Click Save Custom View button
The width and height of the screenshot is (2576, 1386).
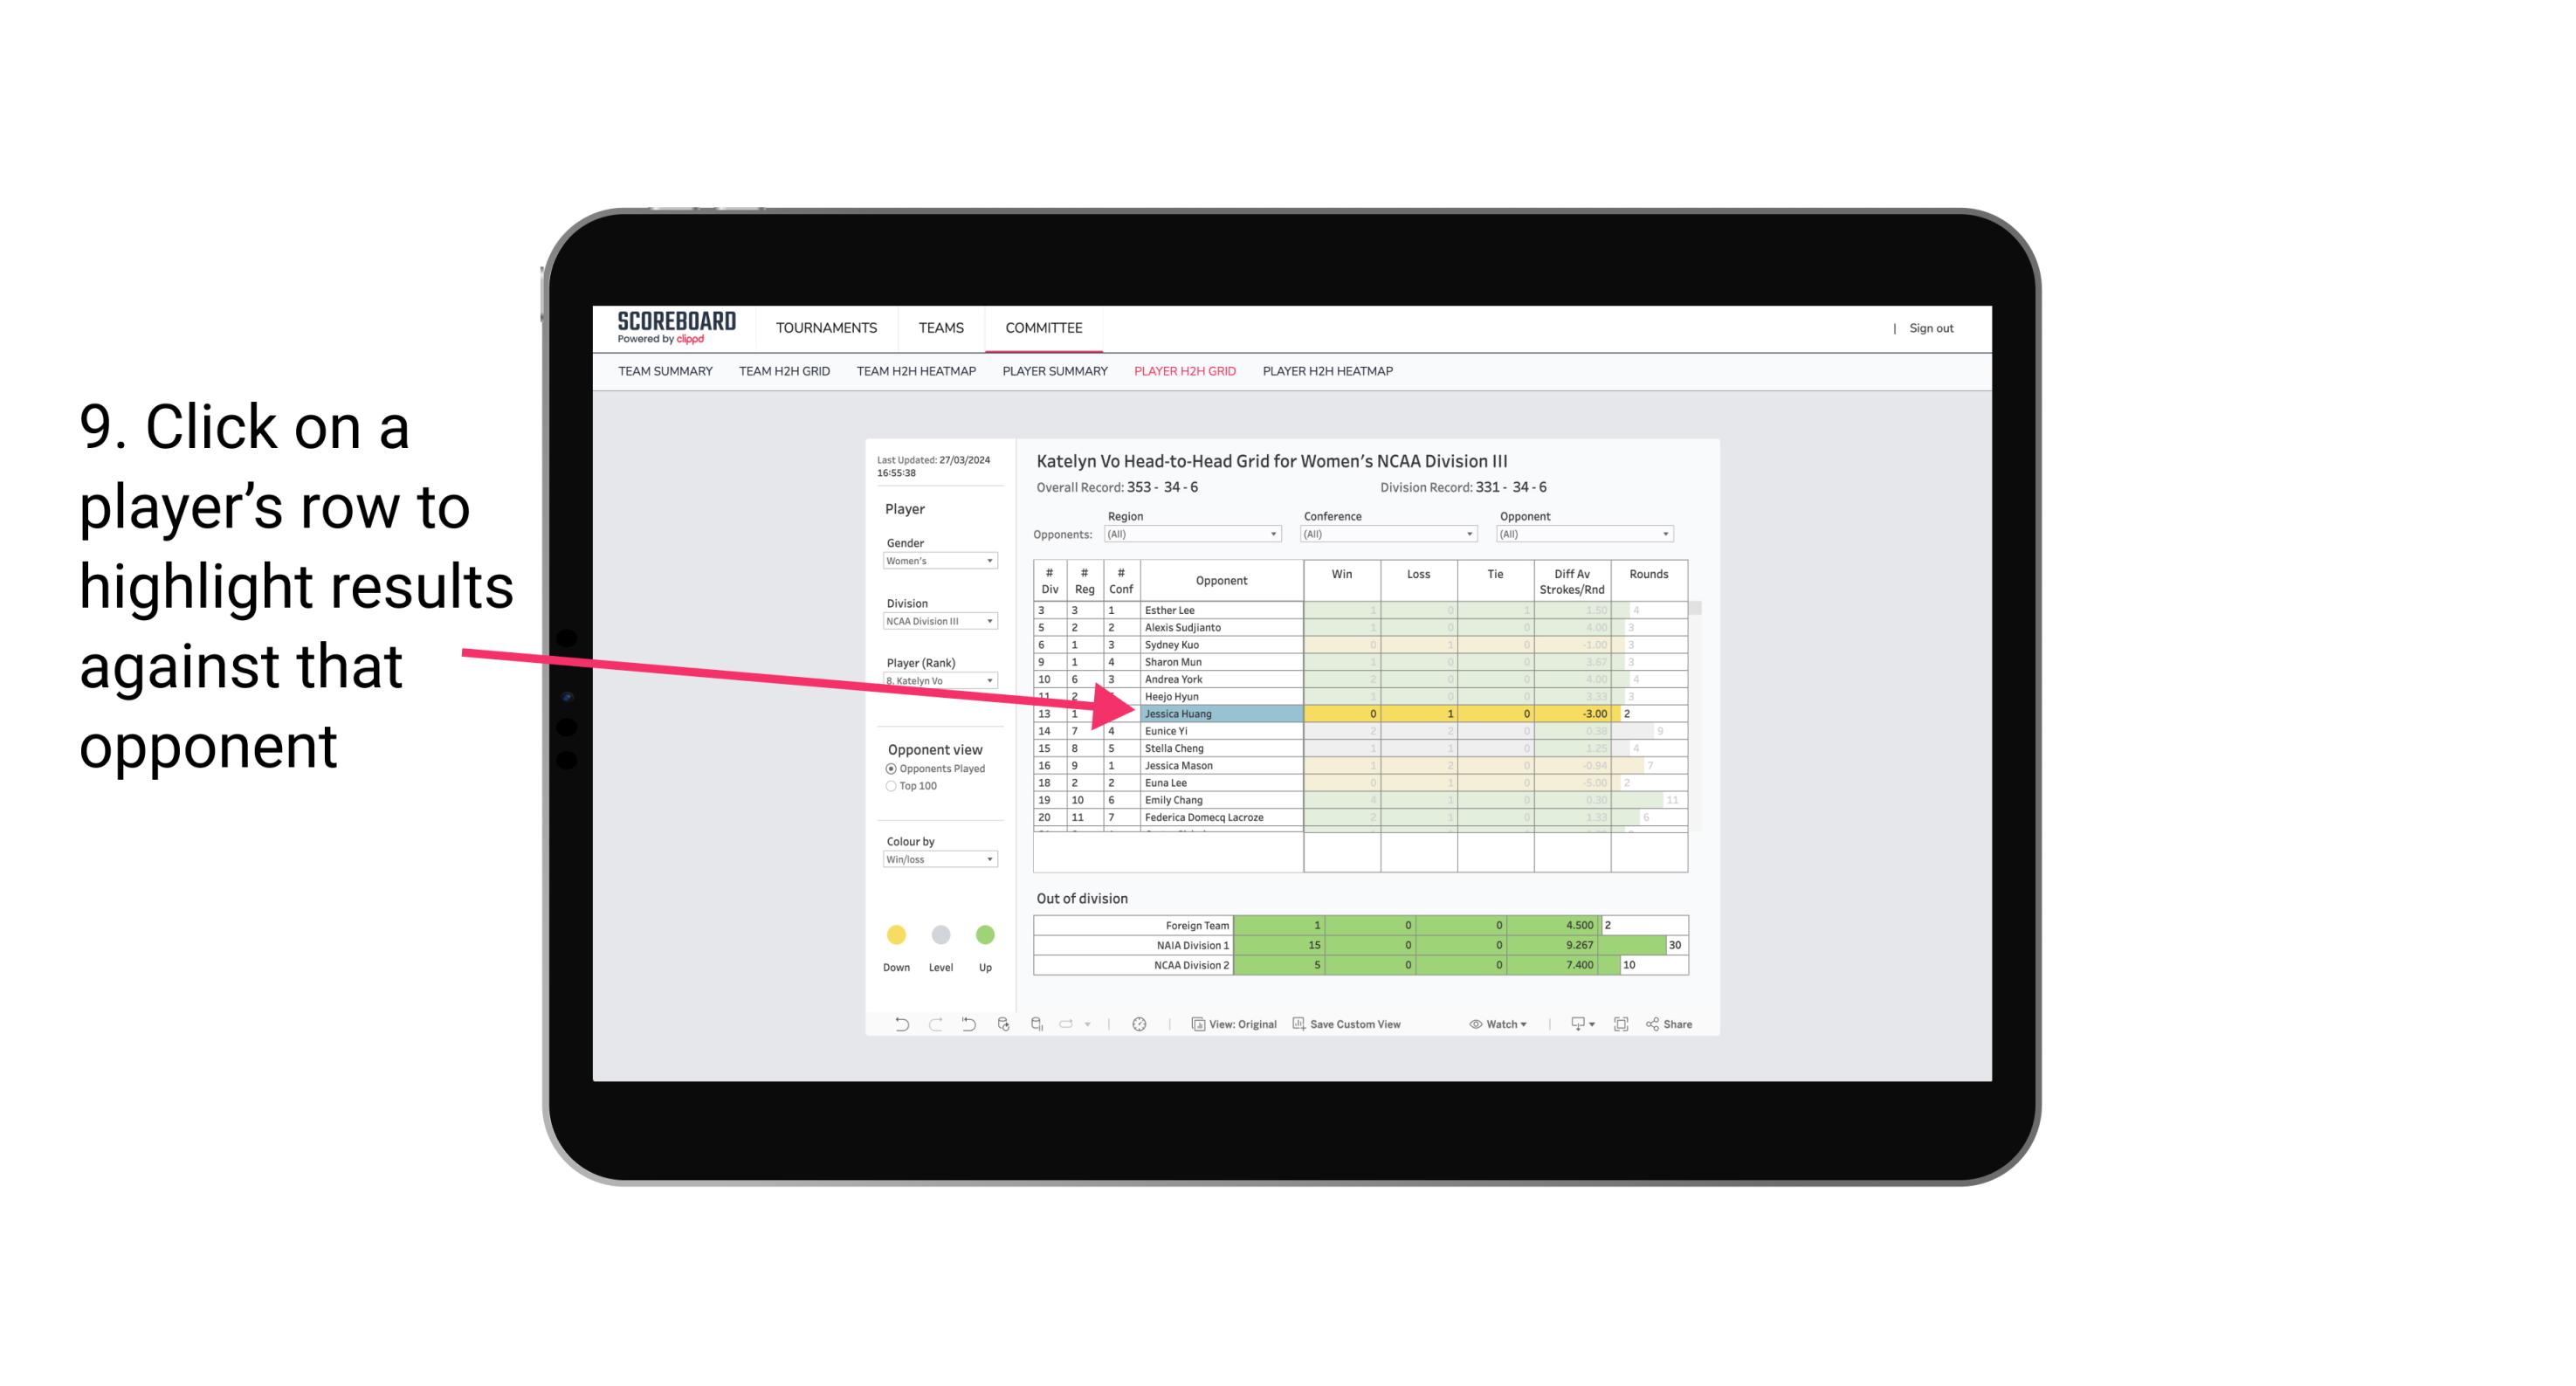coord(1372,1026)
